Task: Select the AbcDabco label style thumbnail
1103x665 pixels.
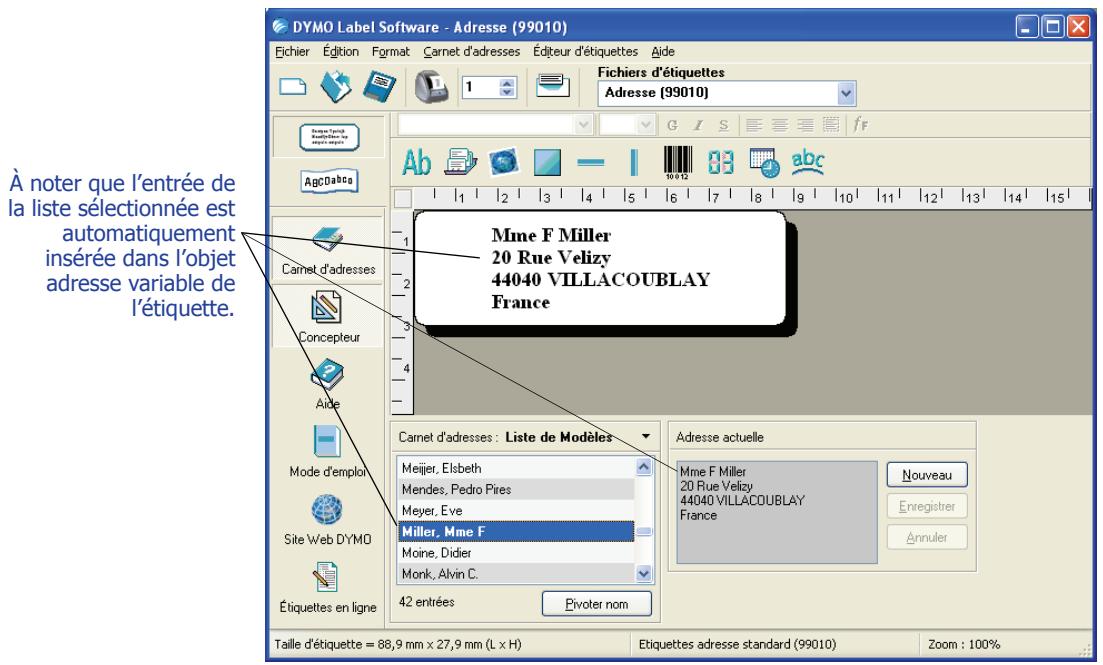Action: pyautogui.click(x=329, y=181)
